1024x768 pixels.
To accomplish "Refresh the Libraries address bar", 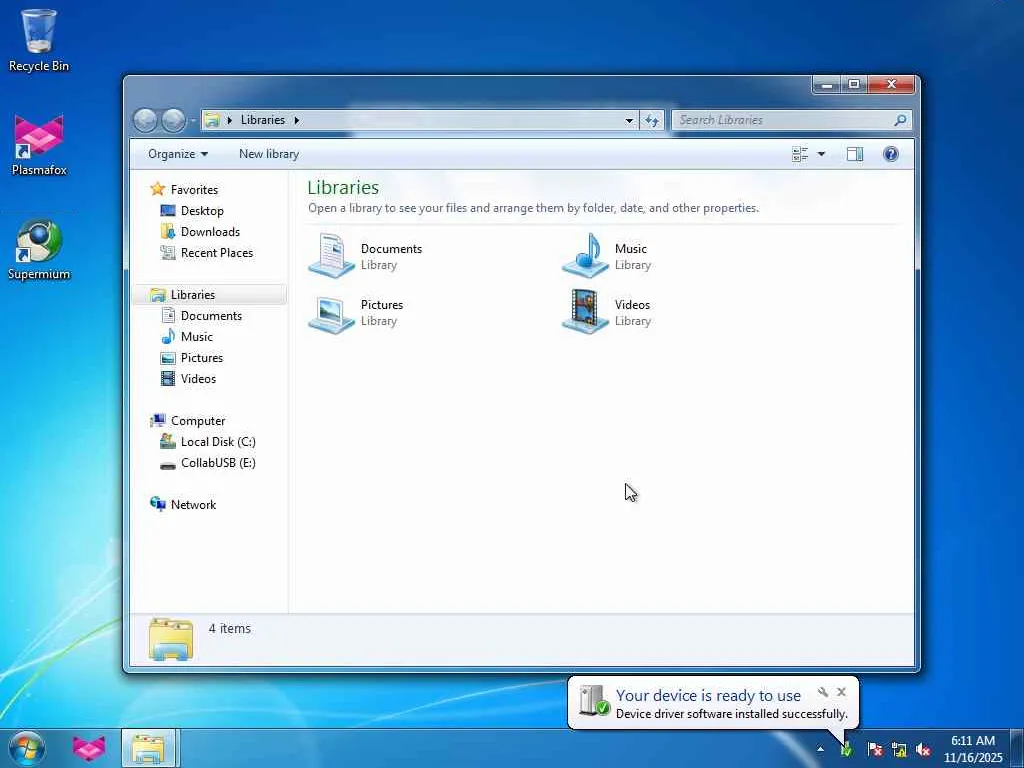I will (x=652, y=120).
